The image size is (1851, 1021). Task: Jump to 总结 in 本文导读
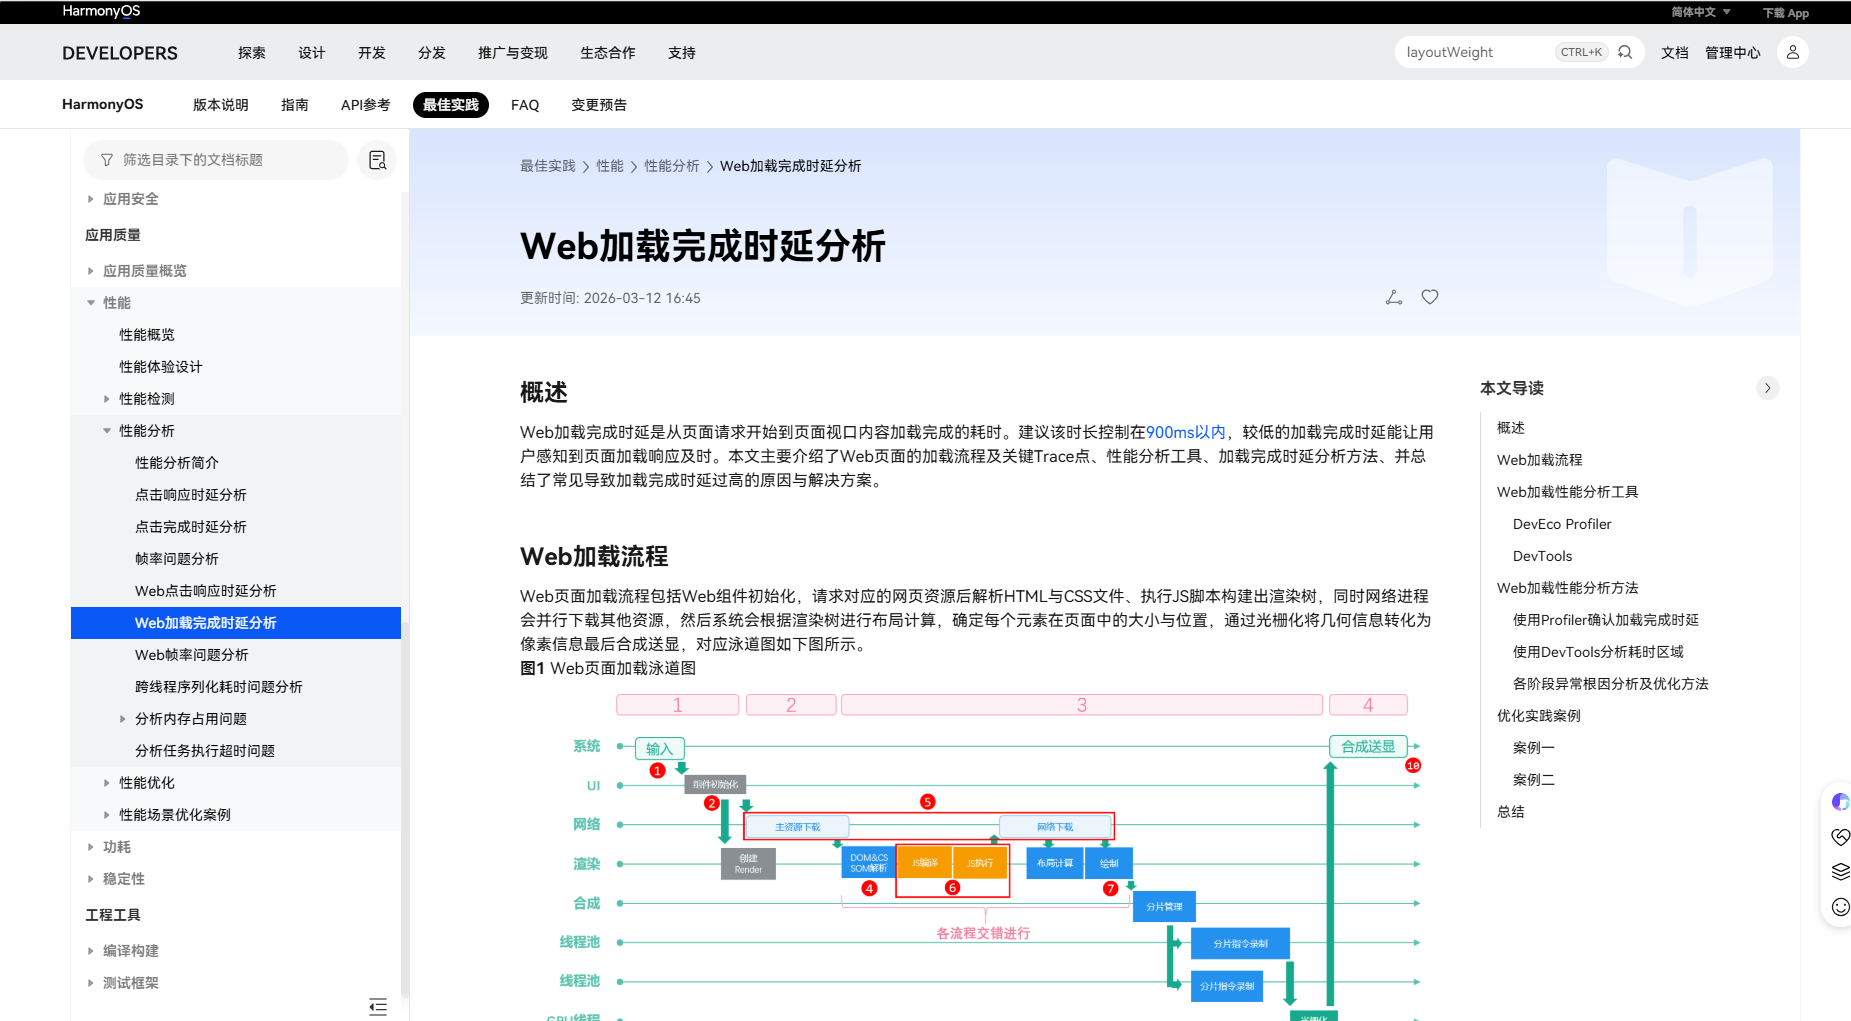(x=1511, y=812)
